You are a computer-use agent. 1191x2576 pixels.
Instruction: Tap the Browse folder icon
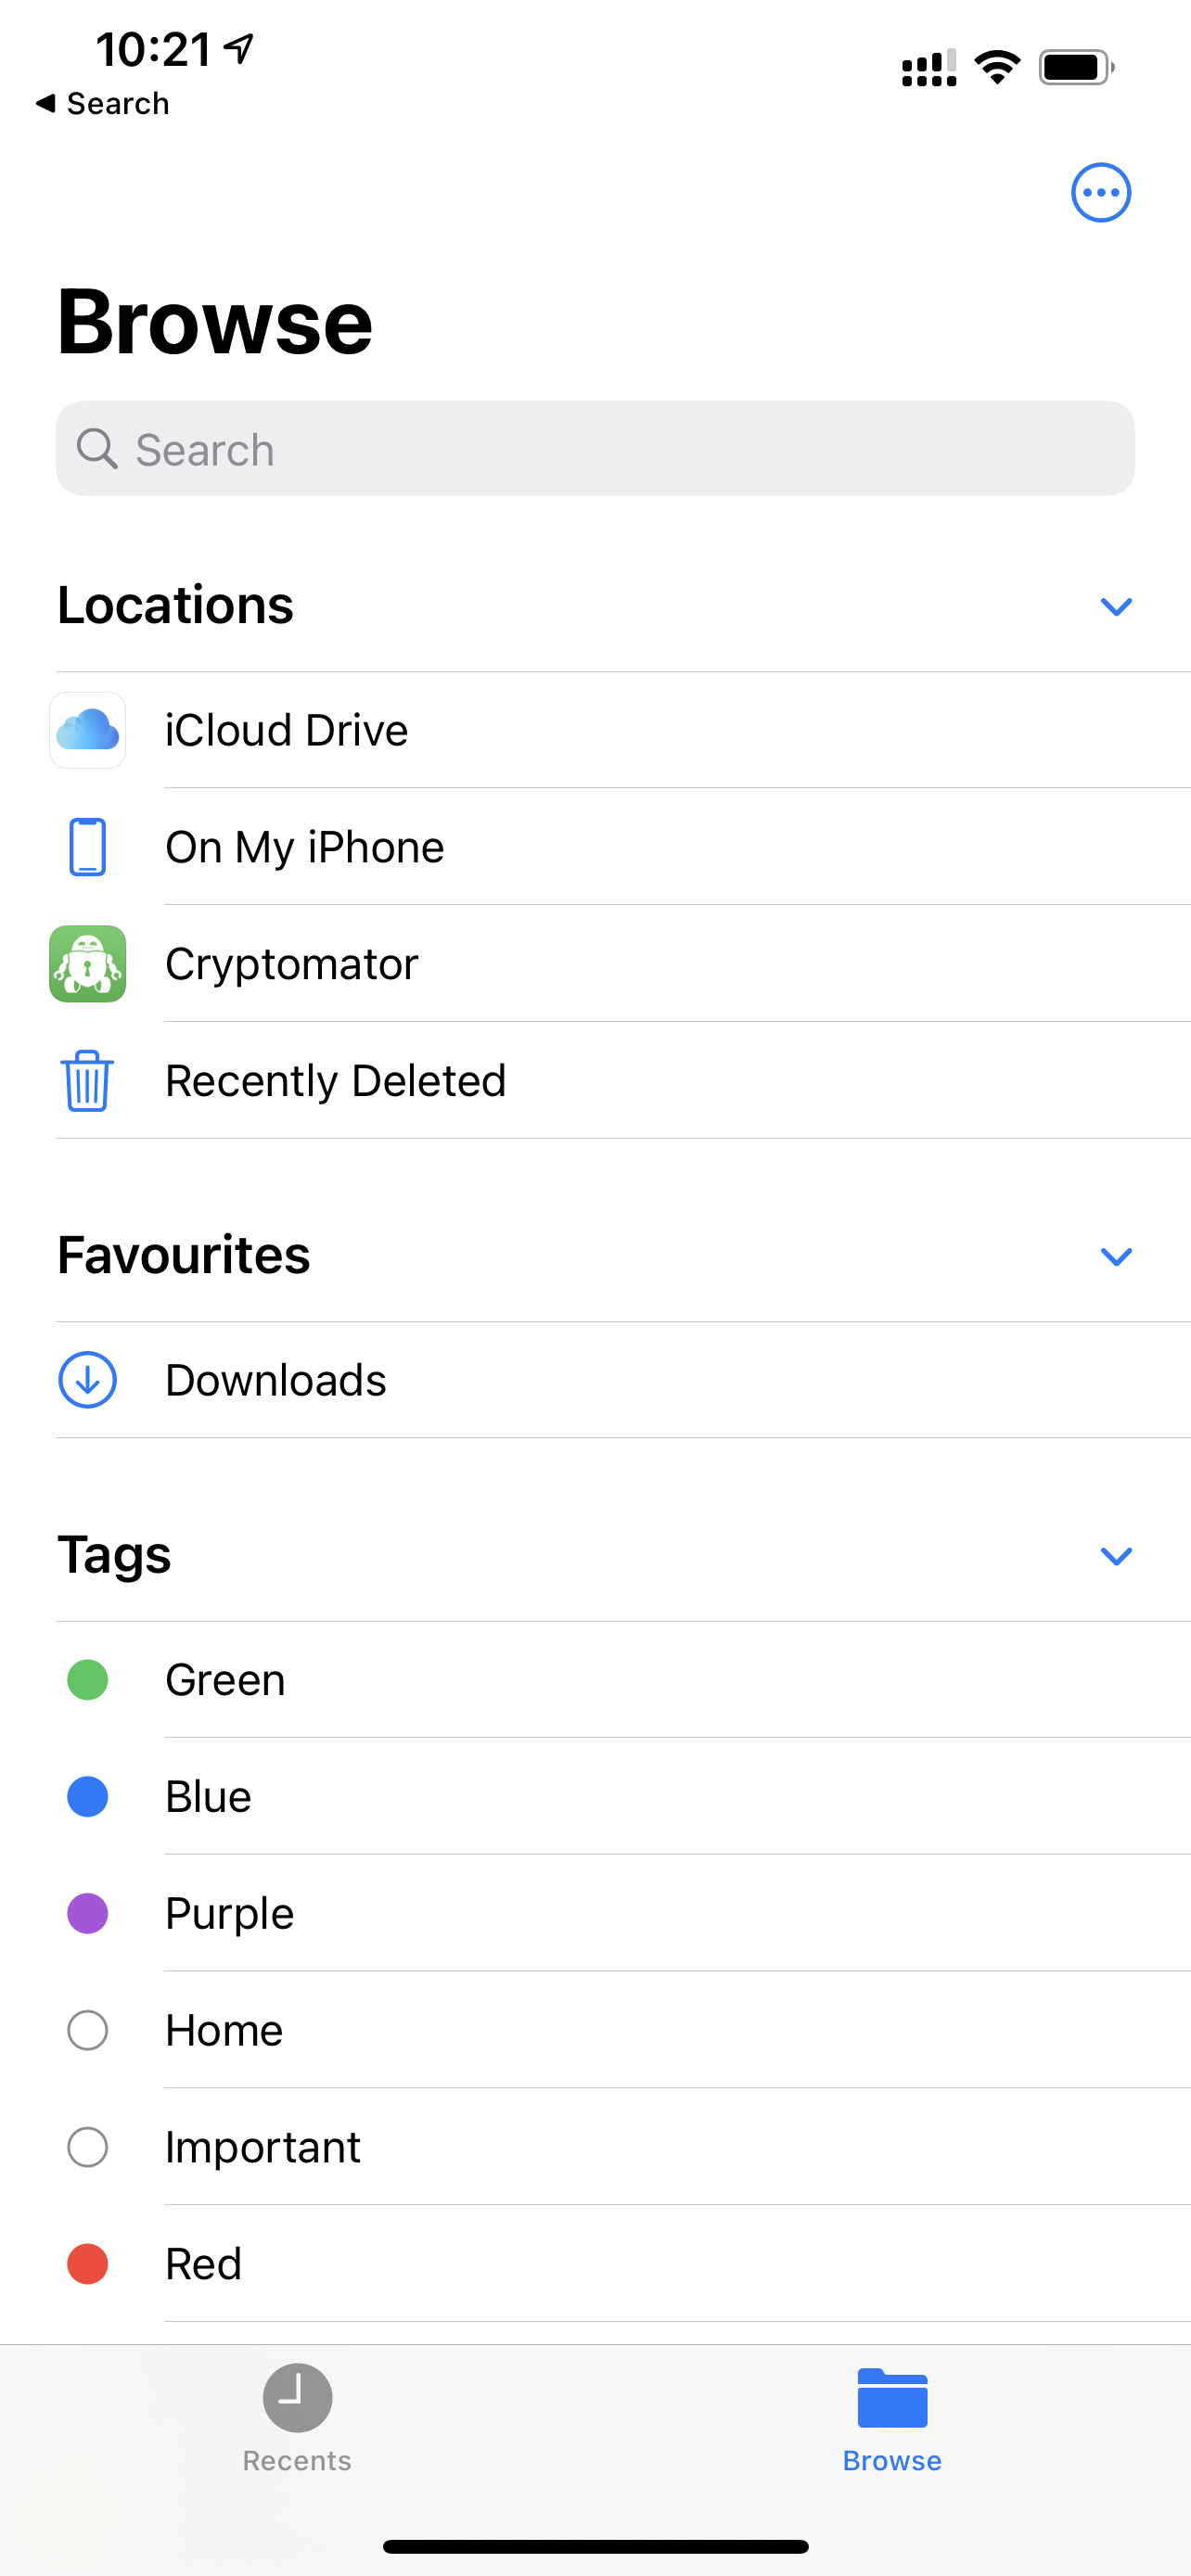point(892,2398)
